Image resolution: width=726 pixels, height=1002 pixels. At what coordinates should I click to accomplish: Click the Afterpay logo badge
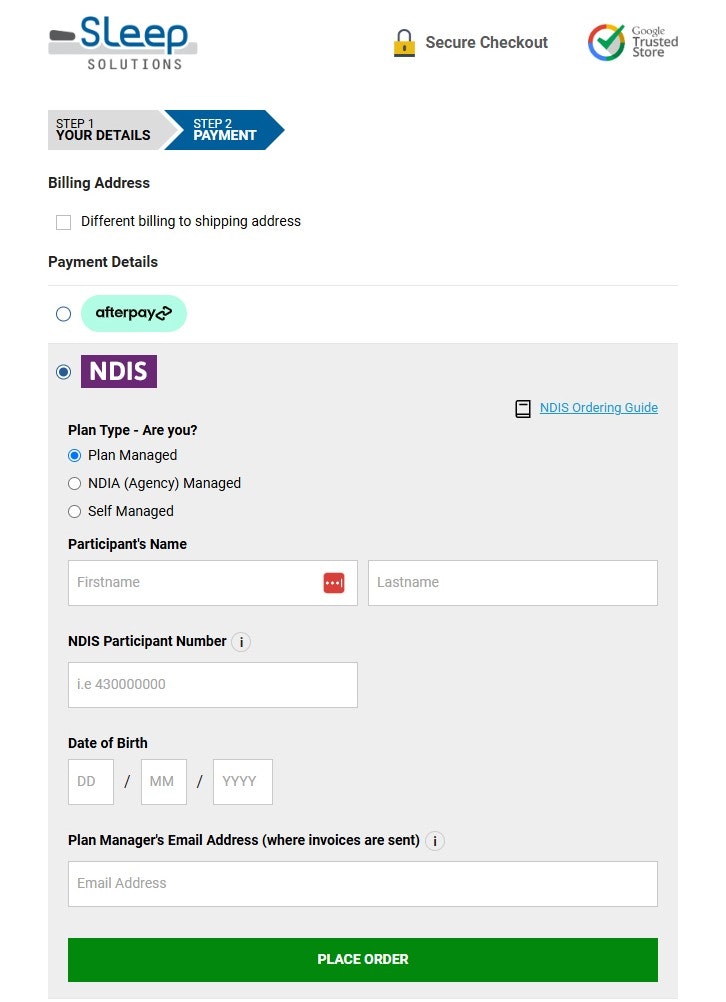click(133, 313)
